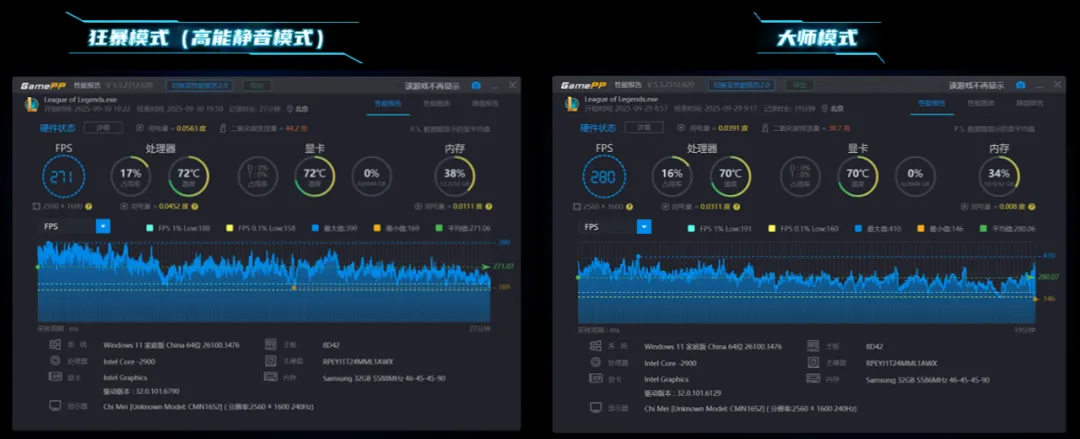Click the camera screenshot icon in the 280 FPS report
The width and height of the screenshot is (1080, 439).
(1021, 85)
